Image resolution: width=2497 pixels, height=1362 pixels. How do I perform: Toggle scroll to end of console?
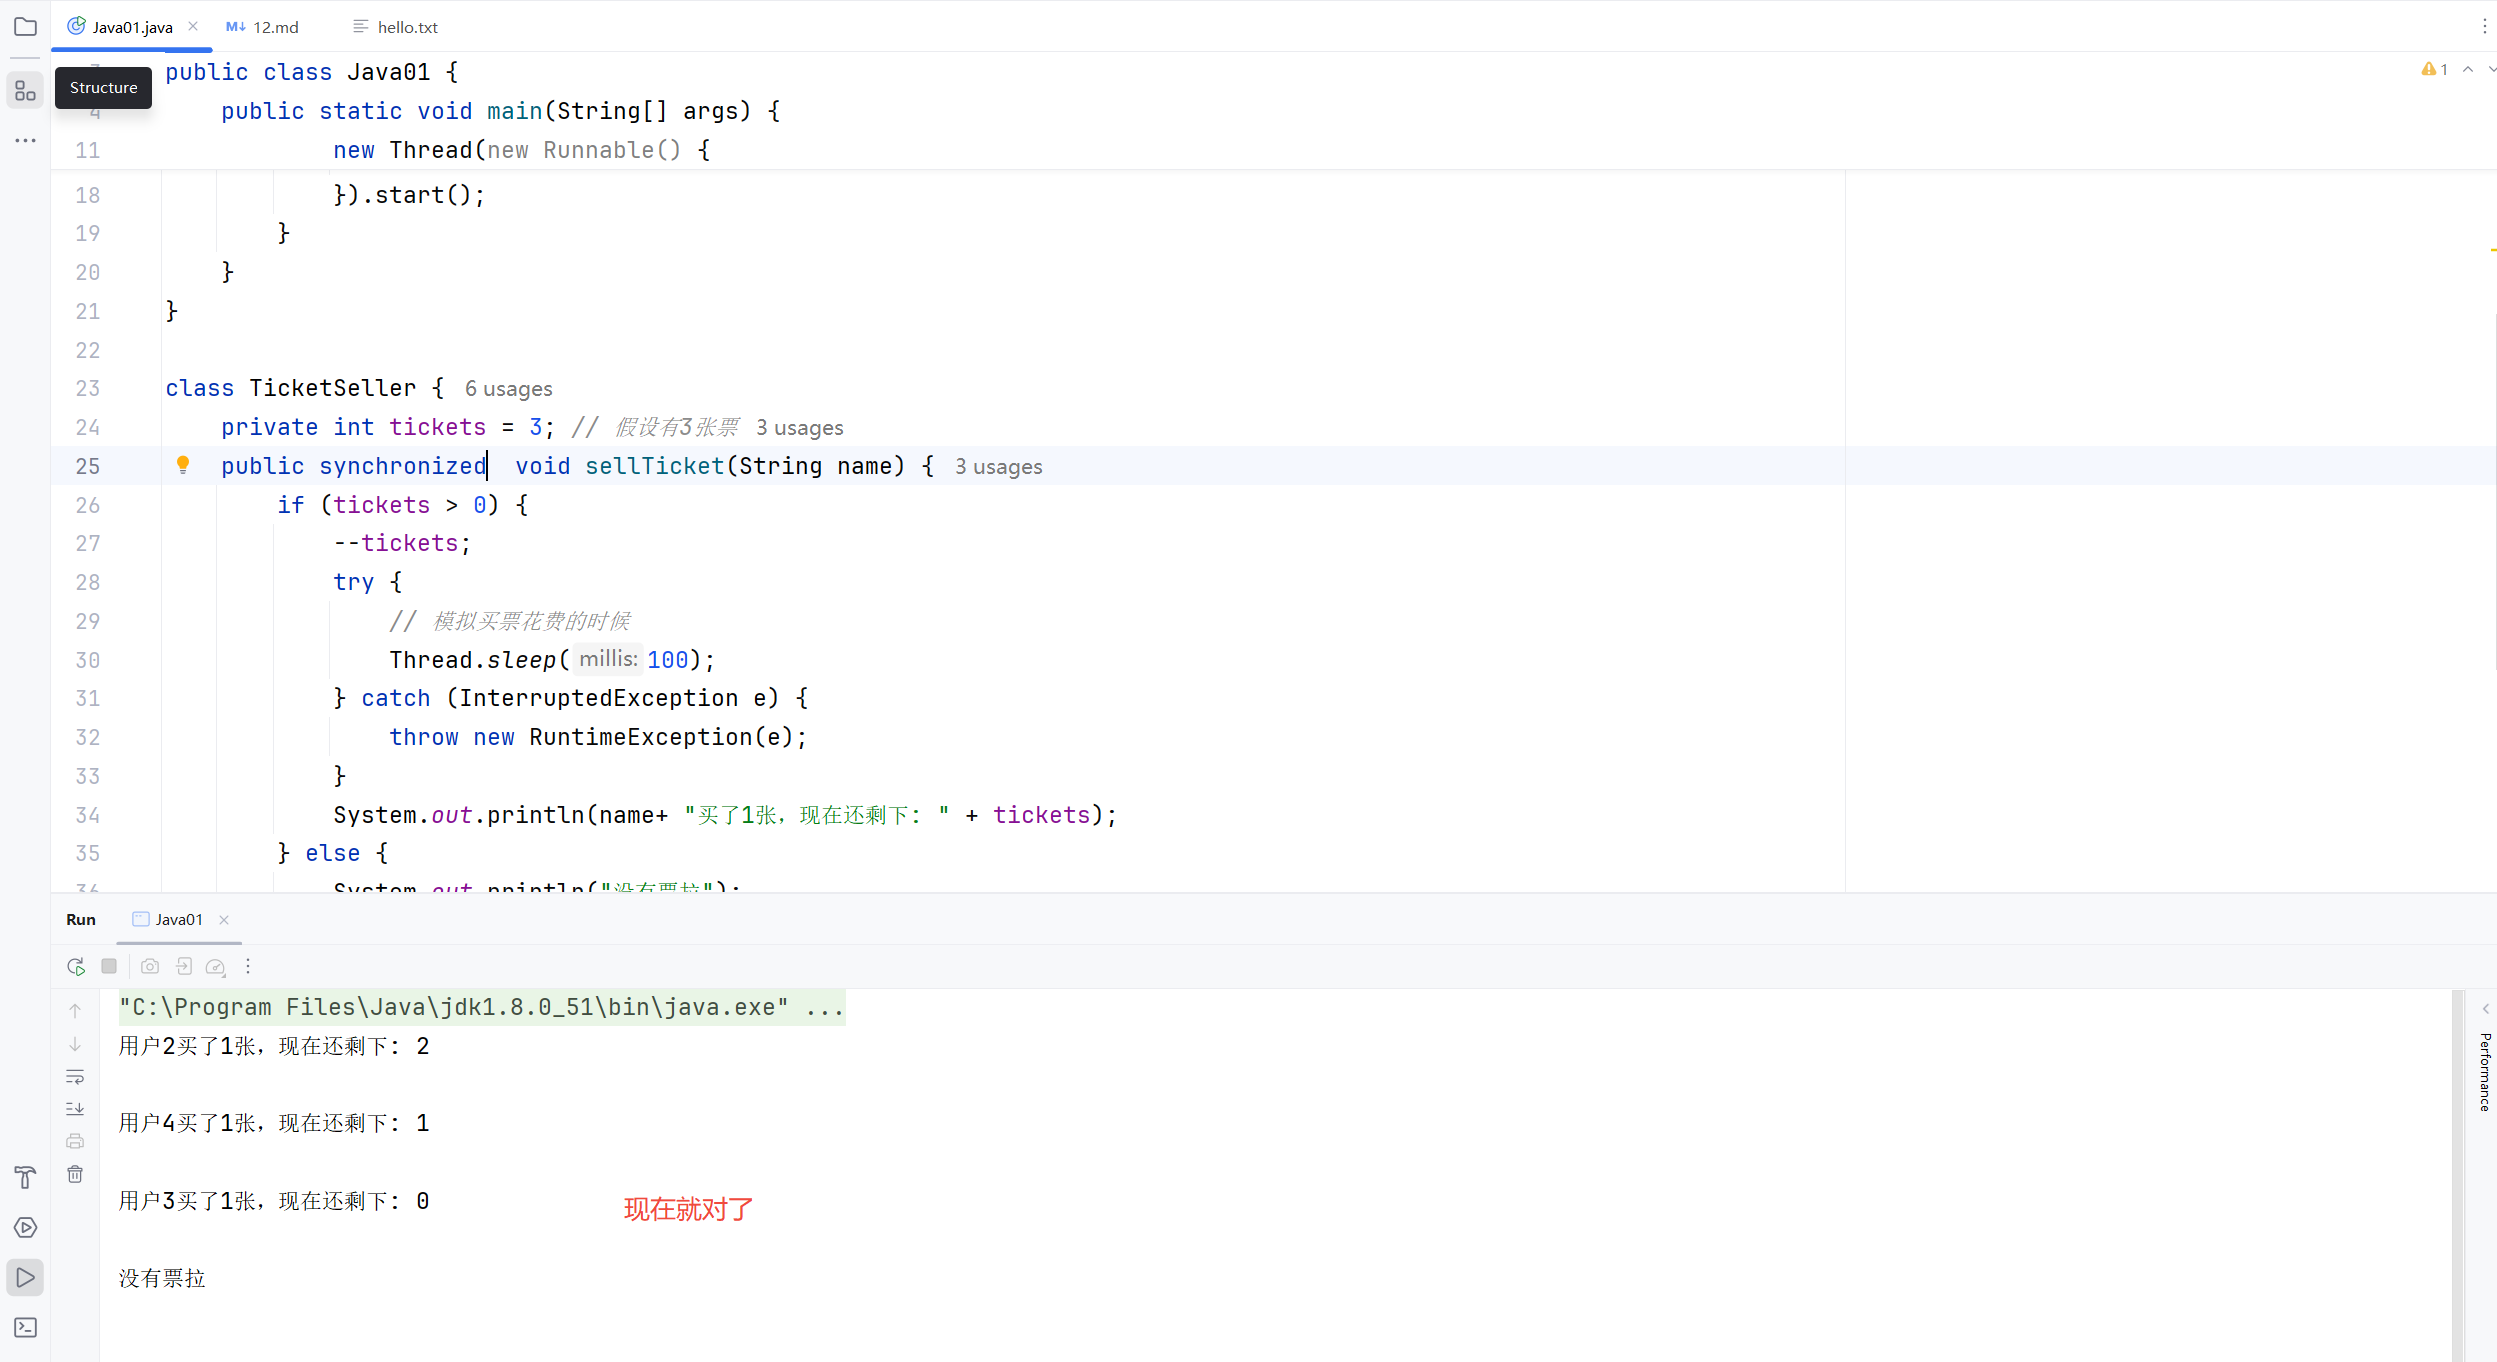75,1109
